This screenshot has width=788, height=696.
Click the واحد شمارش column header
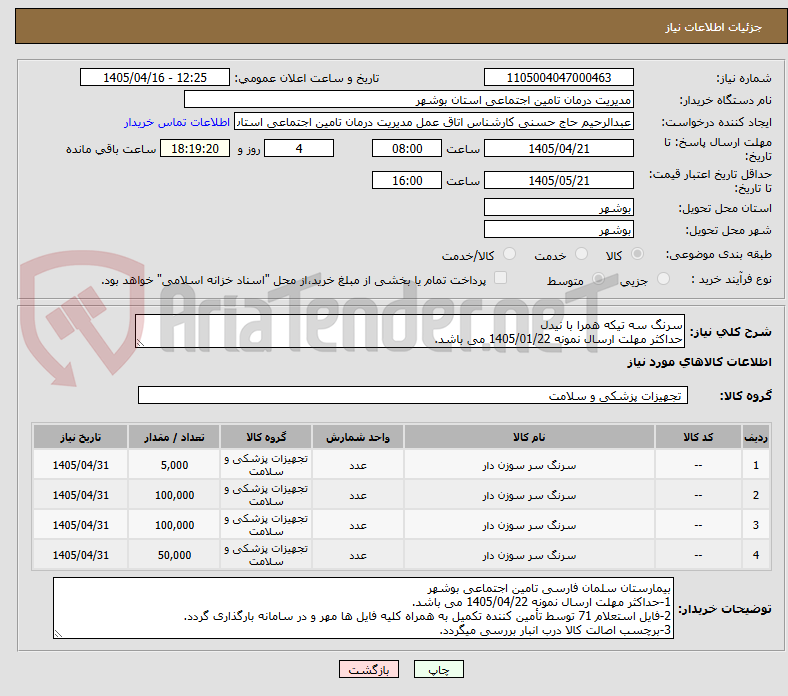point(358,437)
